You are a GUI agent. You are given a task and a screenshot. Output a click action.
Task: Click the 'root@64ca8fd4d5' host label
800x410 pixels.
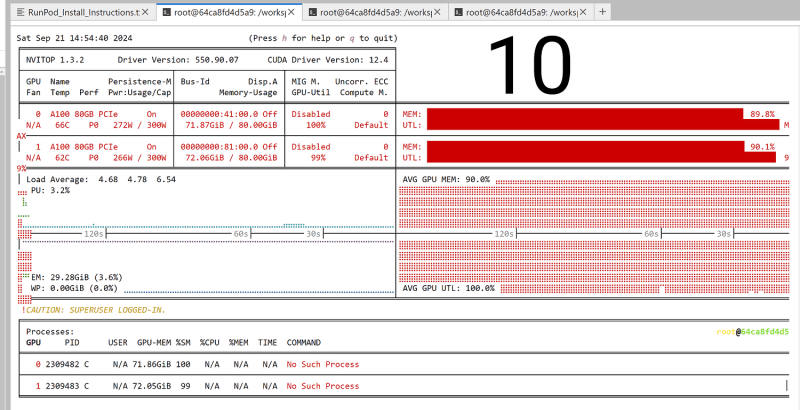point(753,332)
